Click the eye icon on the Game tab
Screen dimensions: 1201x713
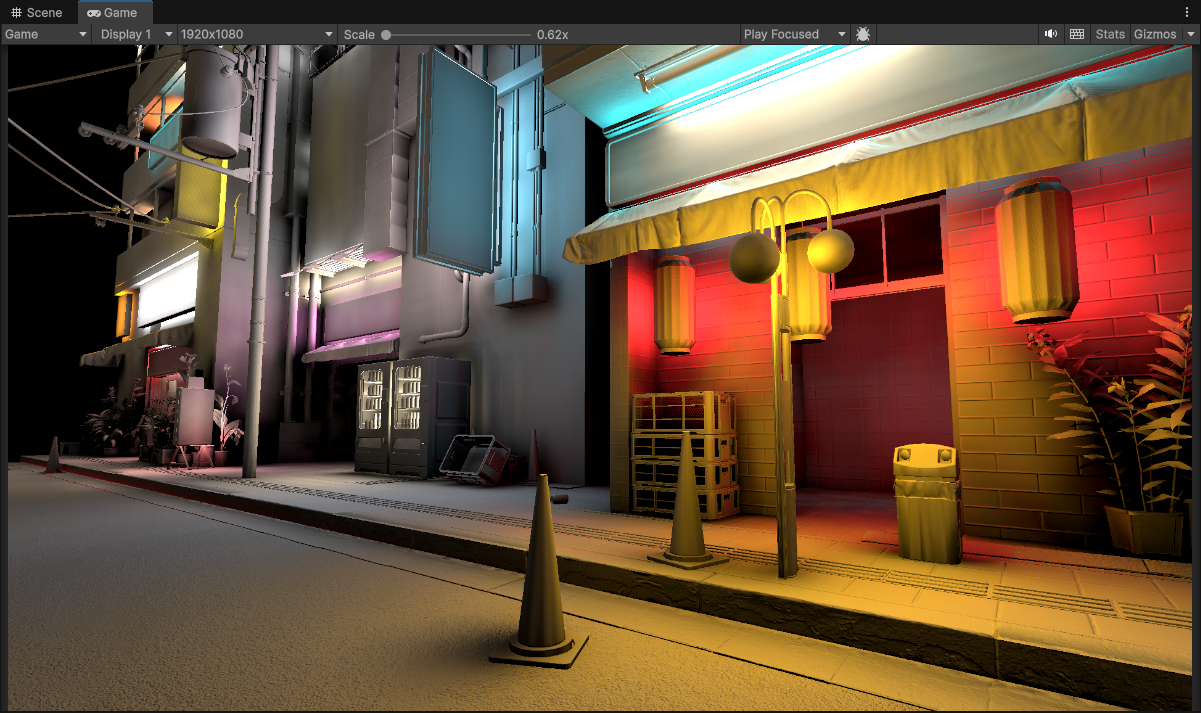(x=92, y=12)
